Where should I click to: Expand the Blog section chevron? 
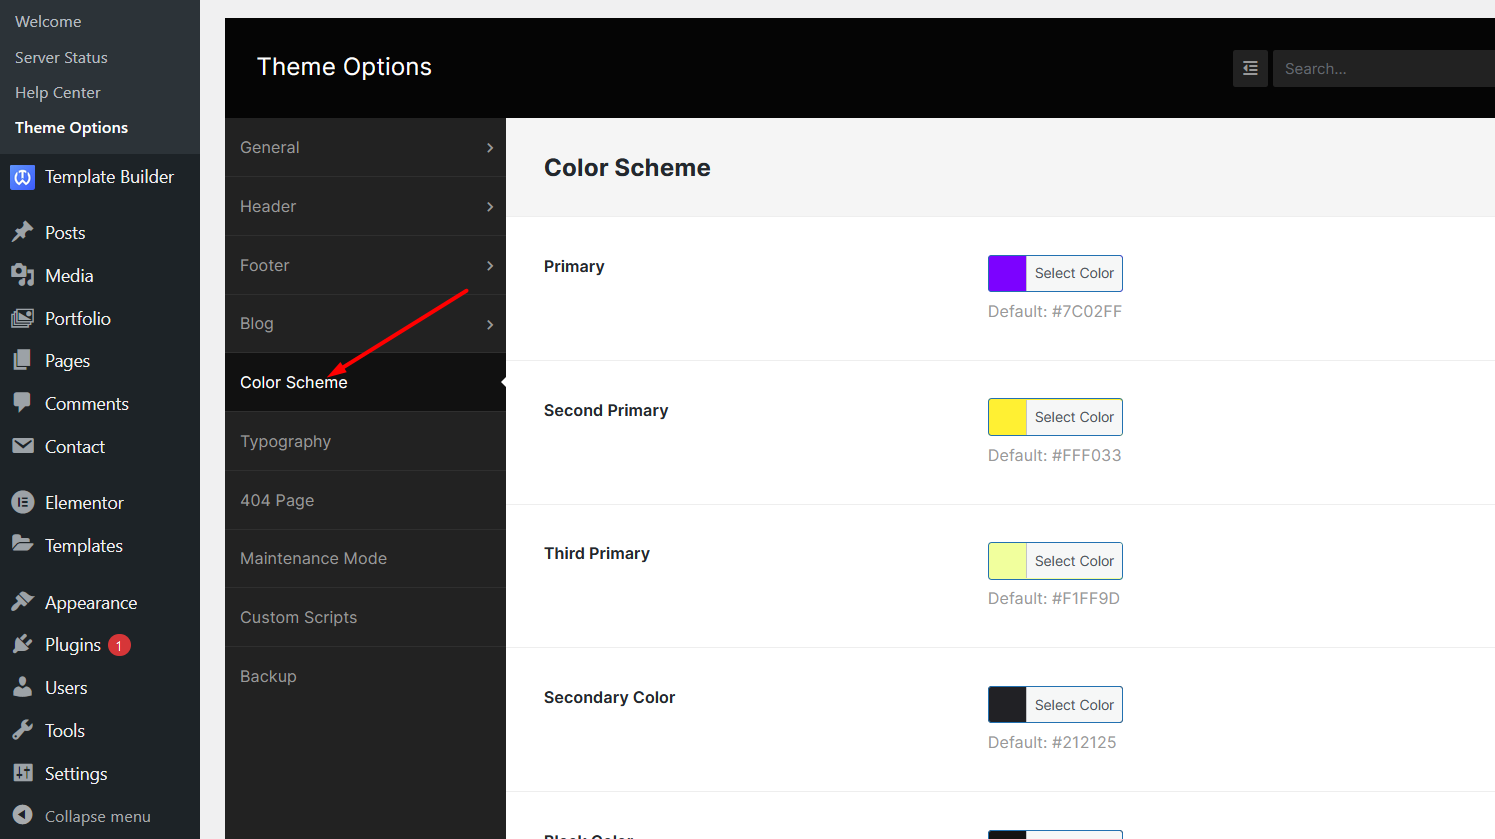pyautogui.click(x=490, y=325)
